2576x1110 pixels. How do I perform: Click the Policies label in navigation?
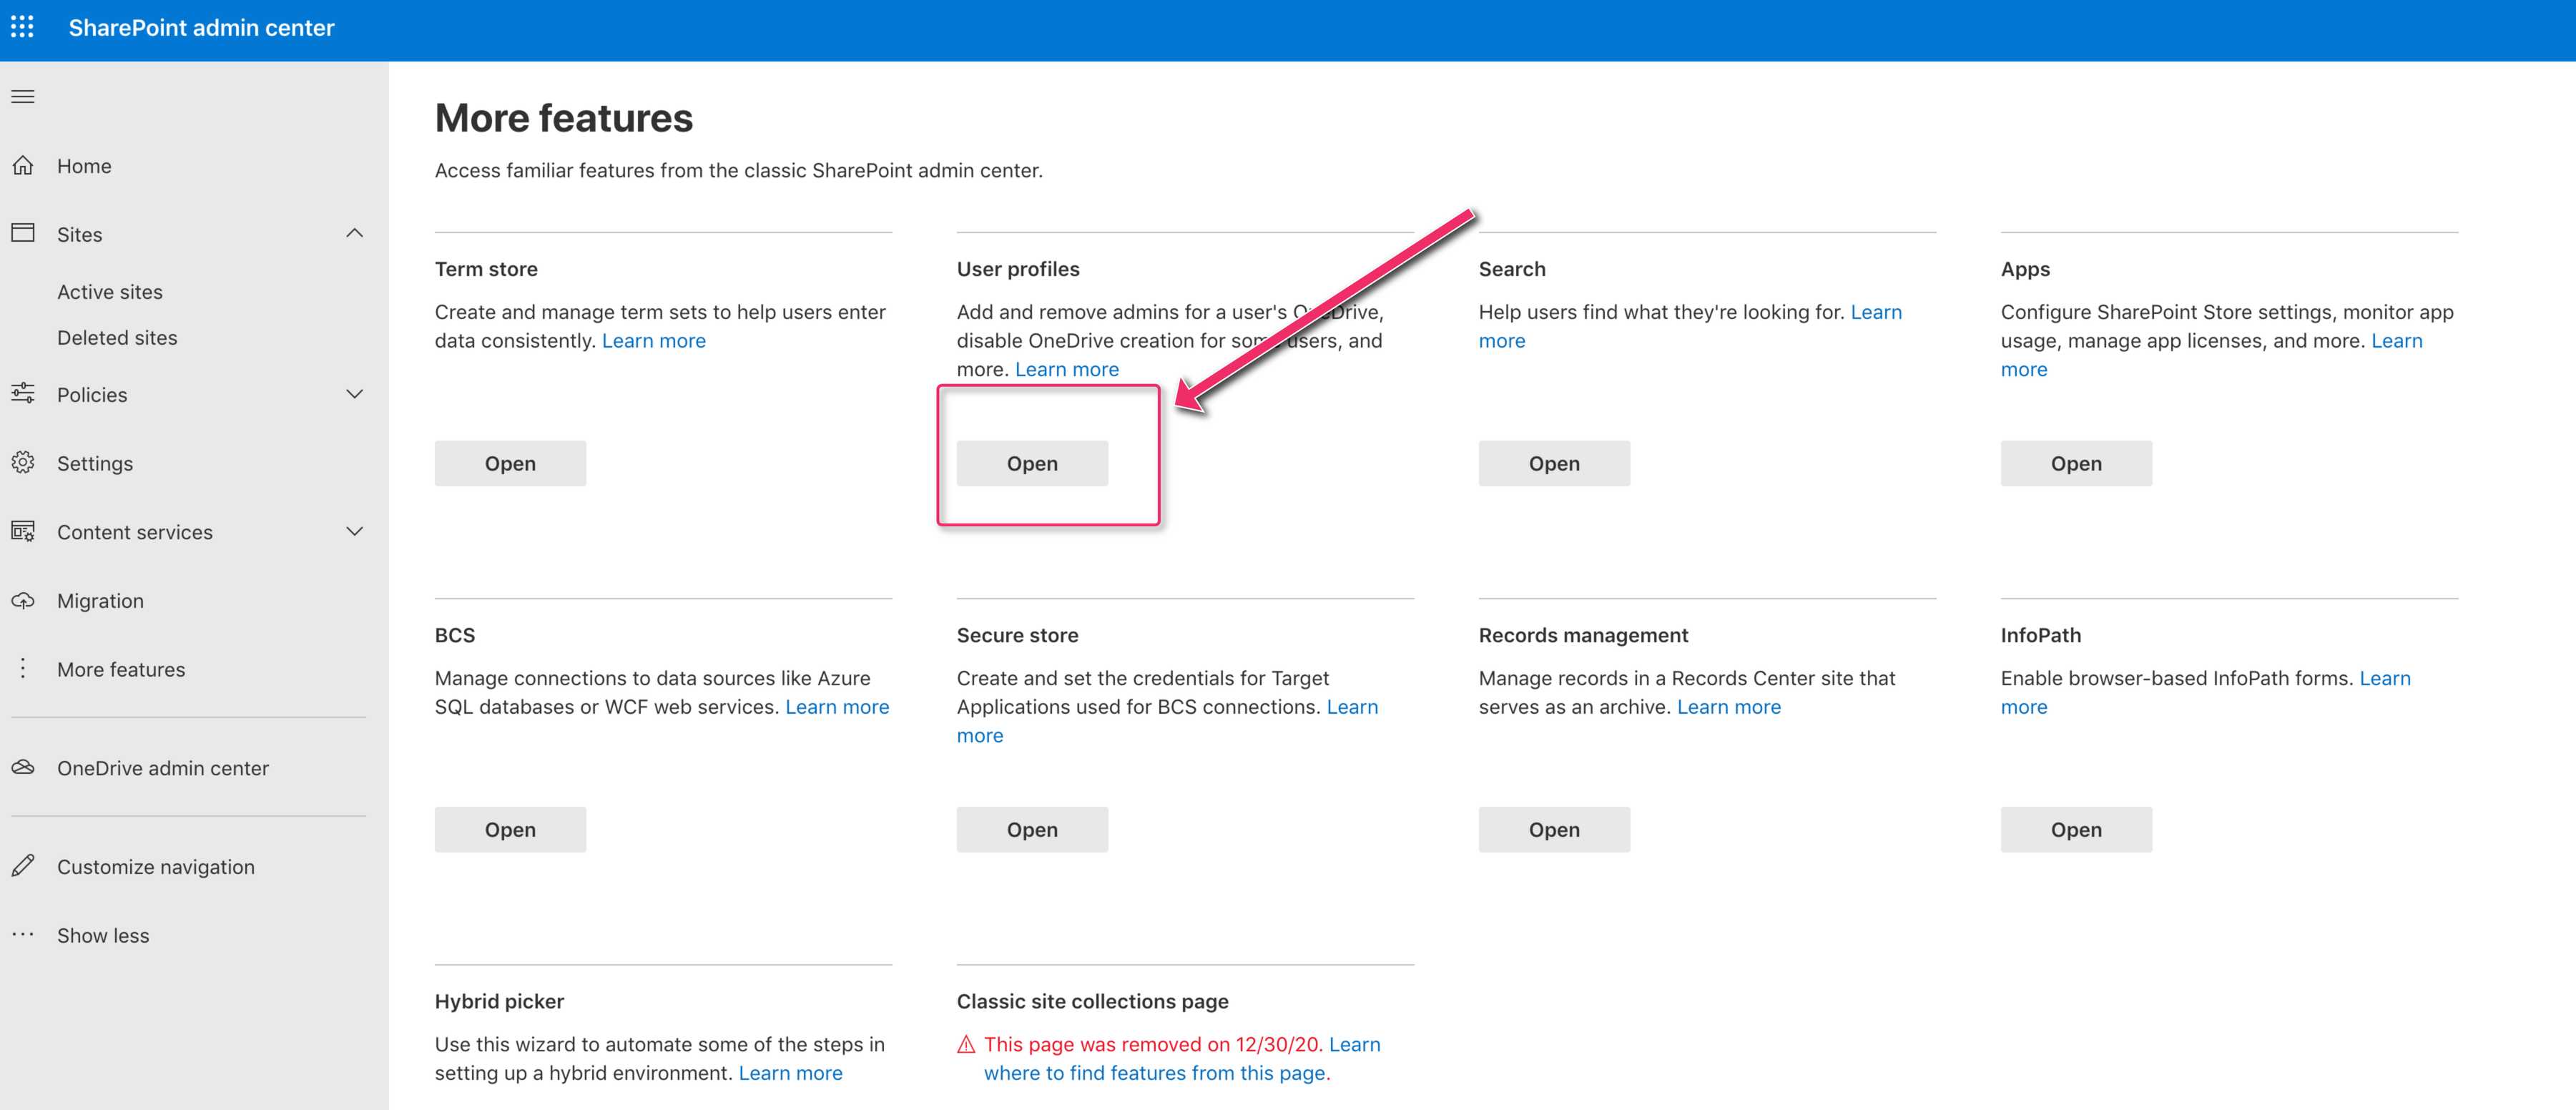92,395
